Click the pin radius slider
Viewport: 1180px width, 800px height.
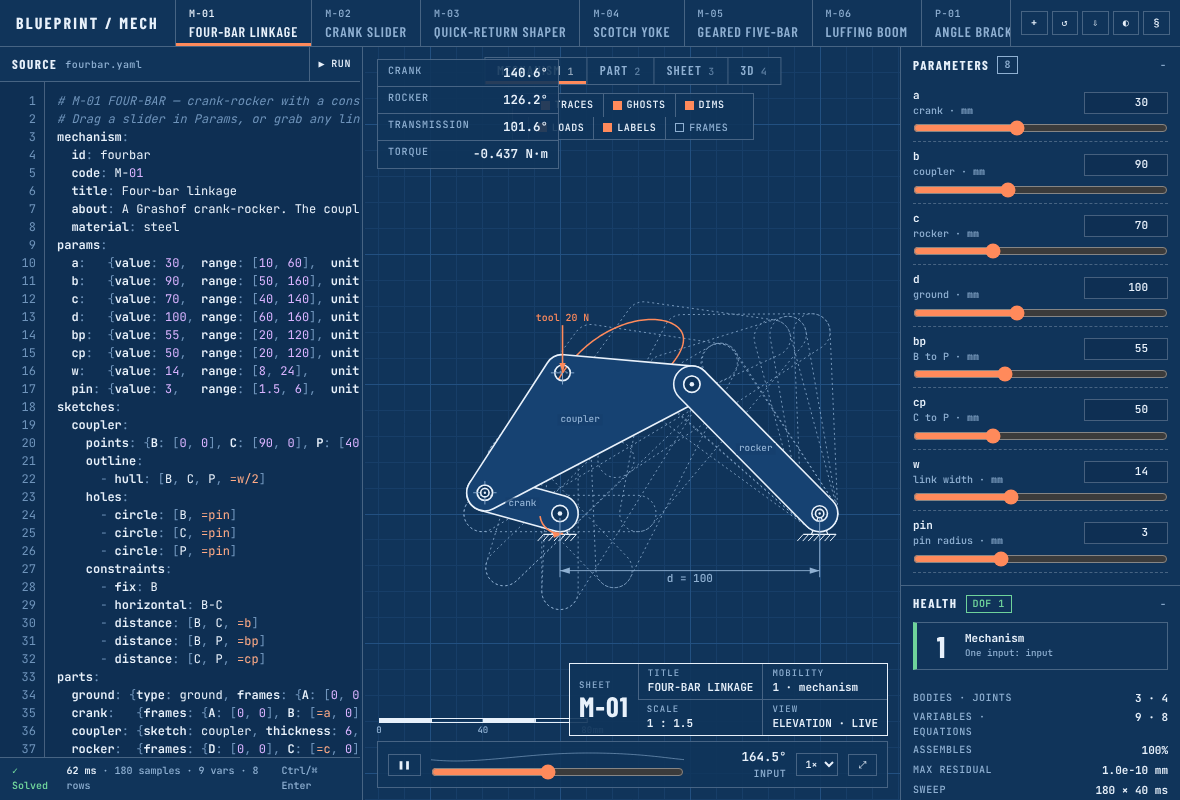[1040, 558]
